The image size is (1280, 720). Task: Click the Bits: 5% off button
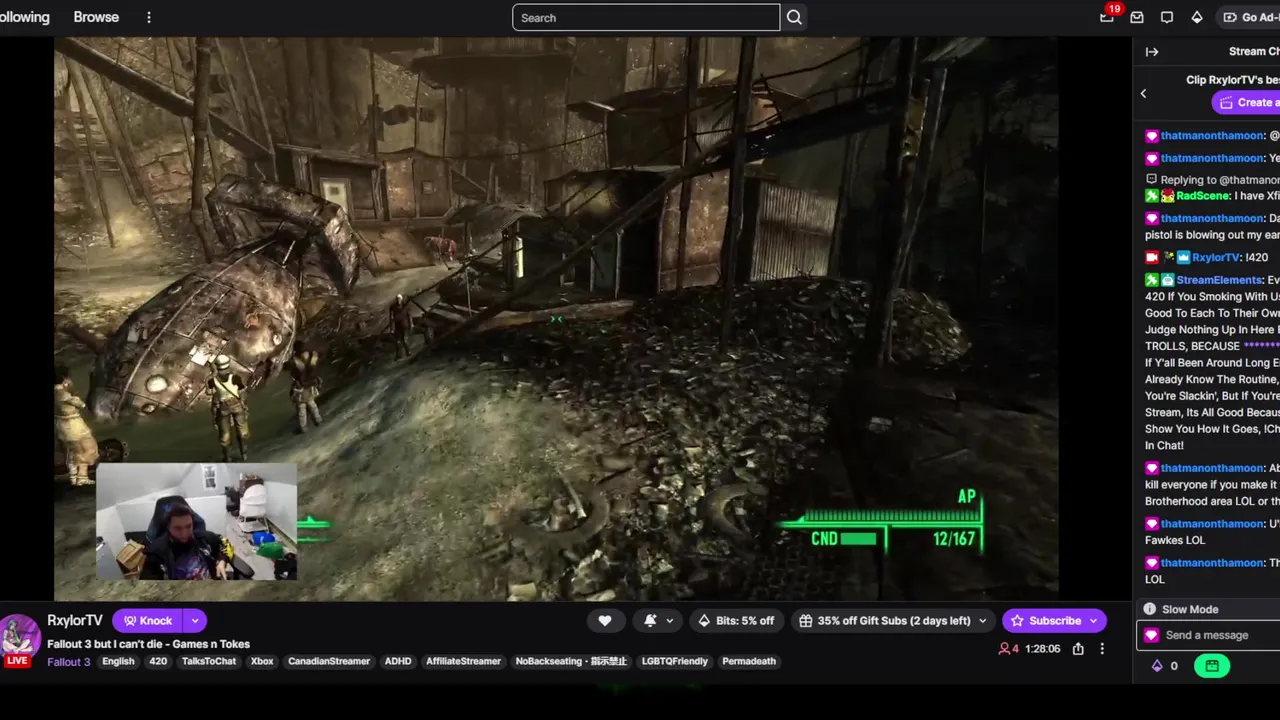point(737,621)
